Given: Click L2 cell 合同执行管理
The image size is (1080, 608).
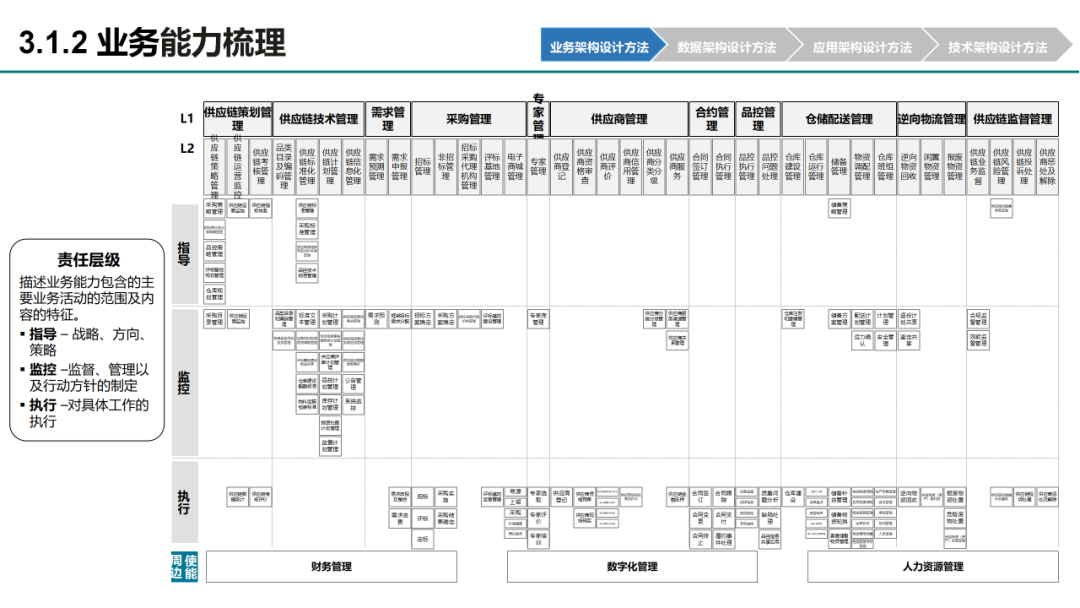Looking at the screenshot, I should [x=723, y=167].
